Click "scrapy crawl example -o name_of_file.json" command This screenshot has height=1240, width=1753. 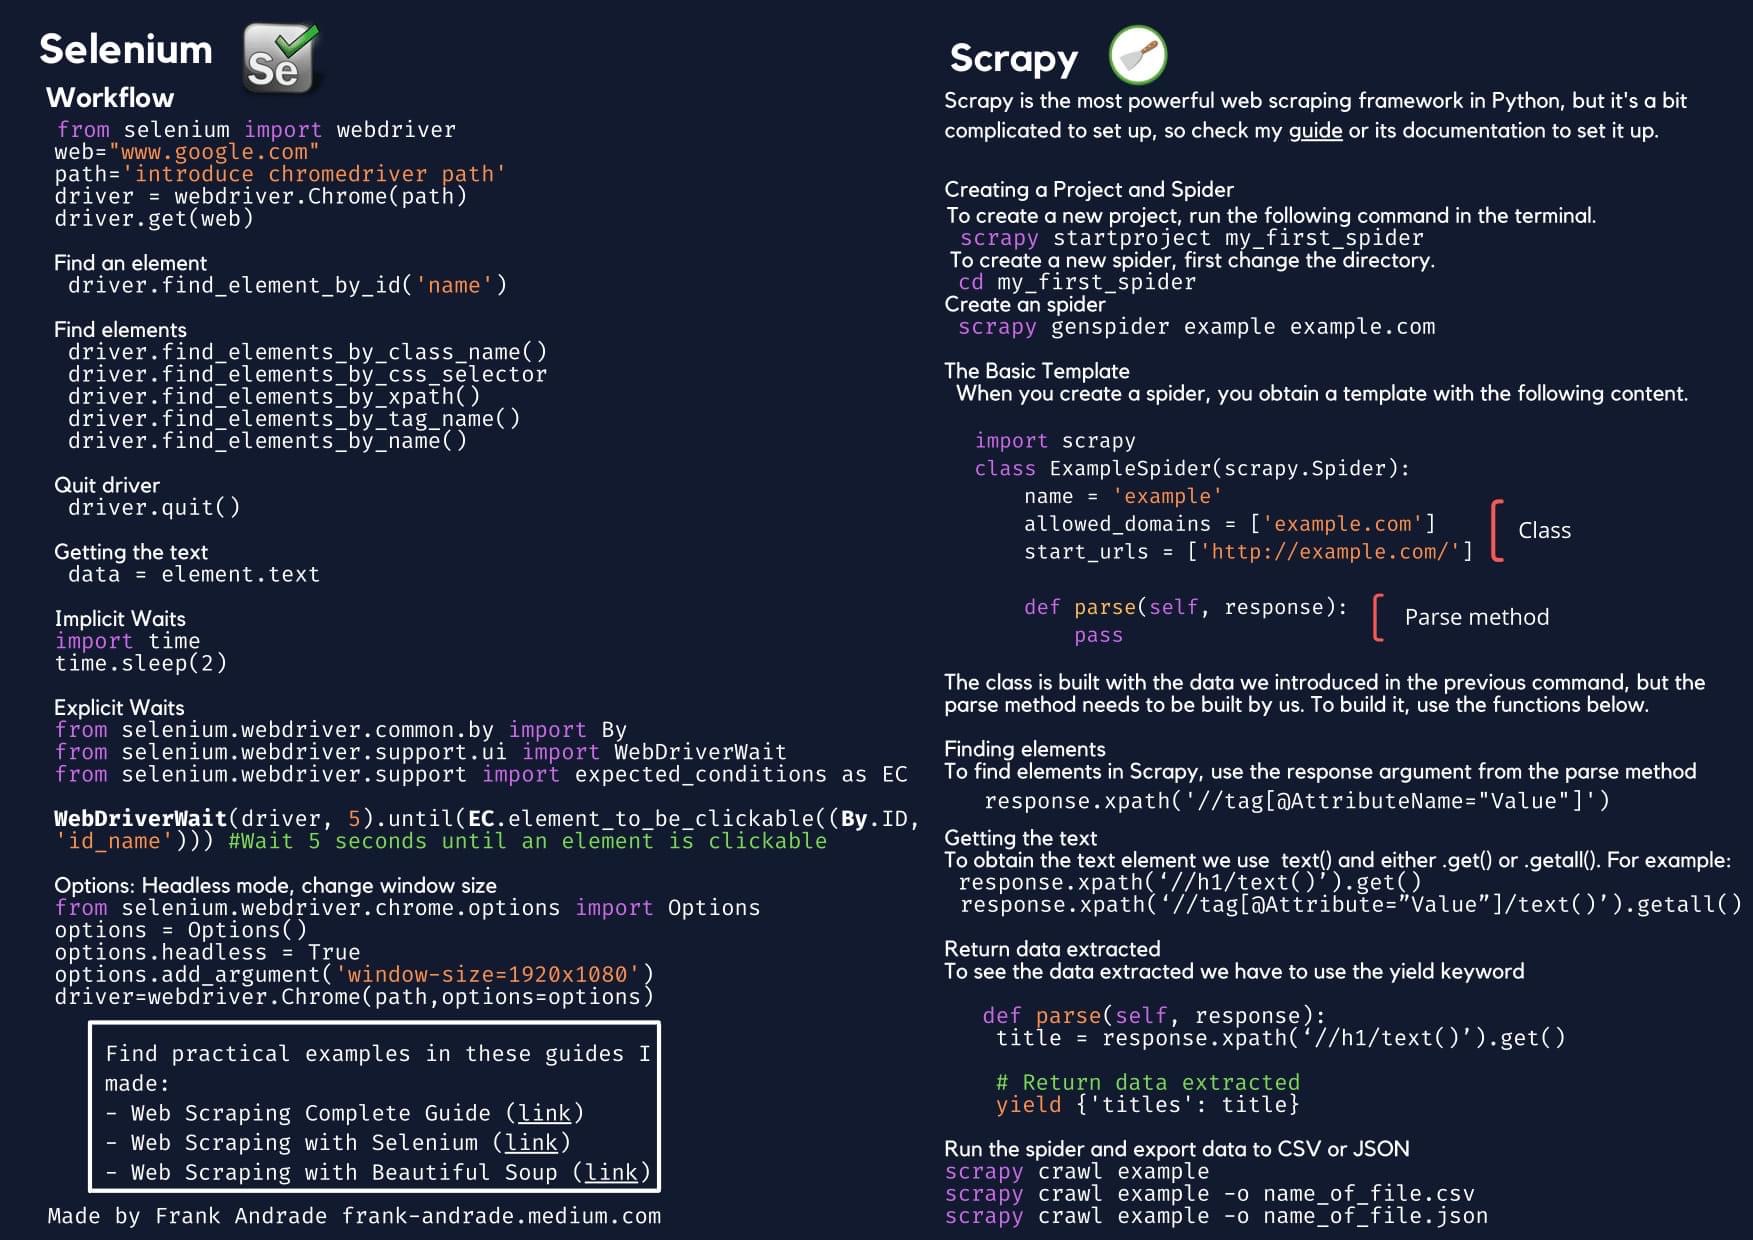[1216, 1216]
